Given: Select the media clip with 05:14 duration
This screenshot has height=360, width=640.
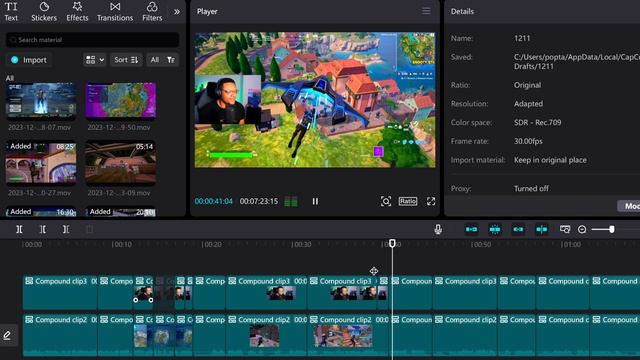Looking at the screenshot, I should click(x=120, y=162).
